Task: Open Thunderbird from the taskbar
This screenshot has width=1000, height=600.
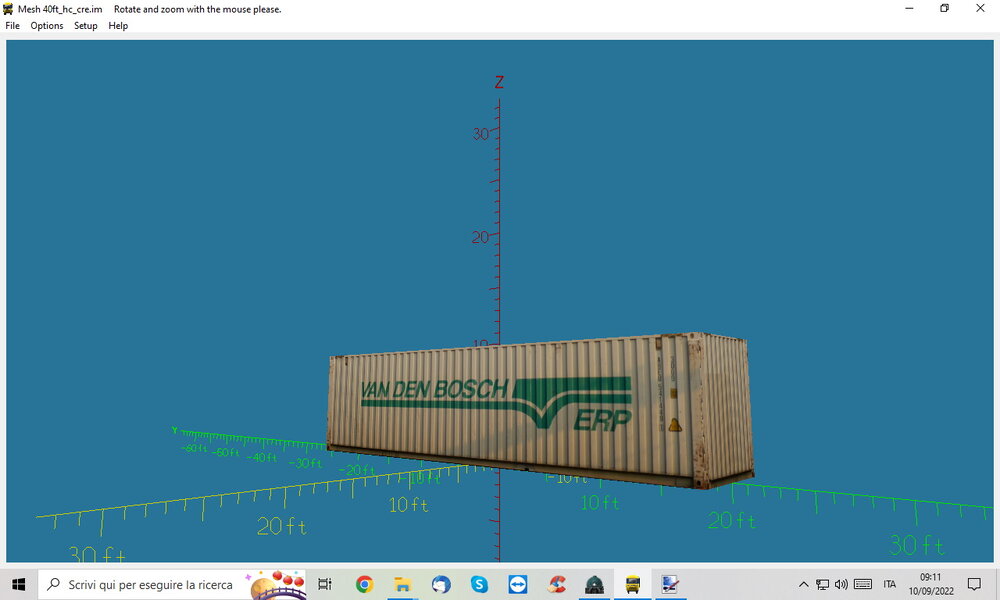Action: (x=441, y=584)
